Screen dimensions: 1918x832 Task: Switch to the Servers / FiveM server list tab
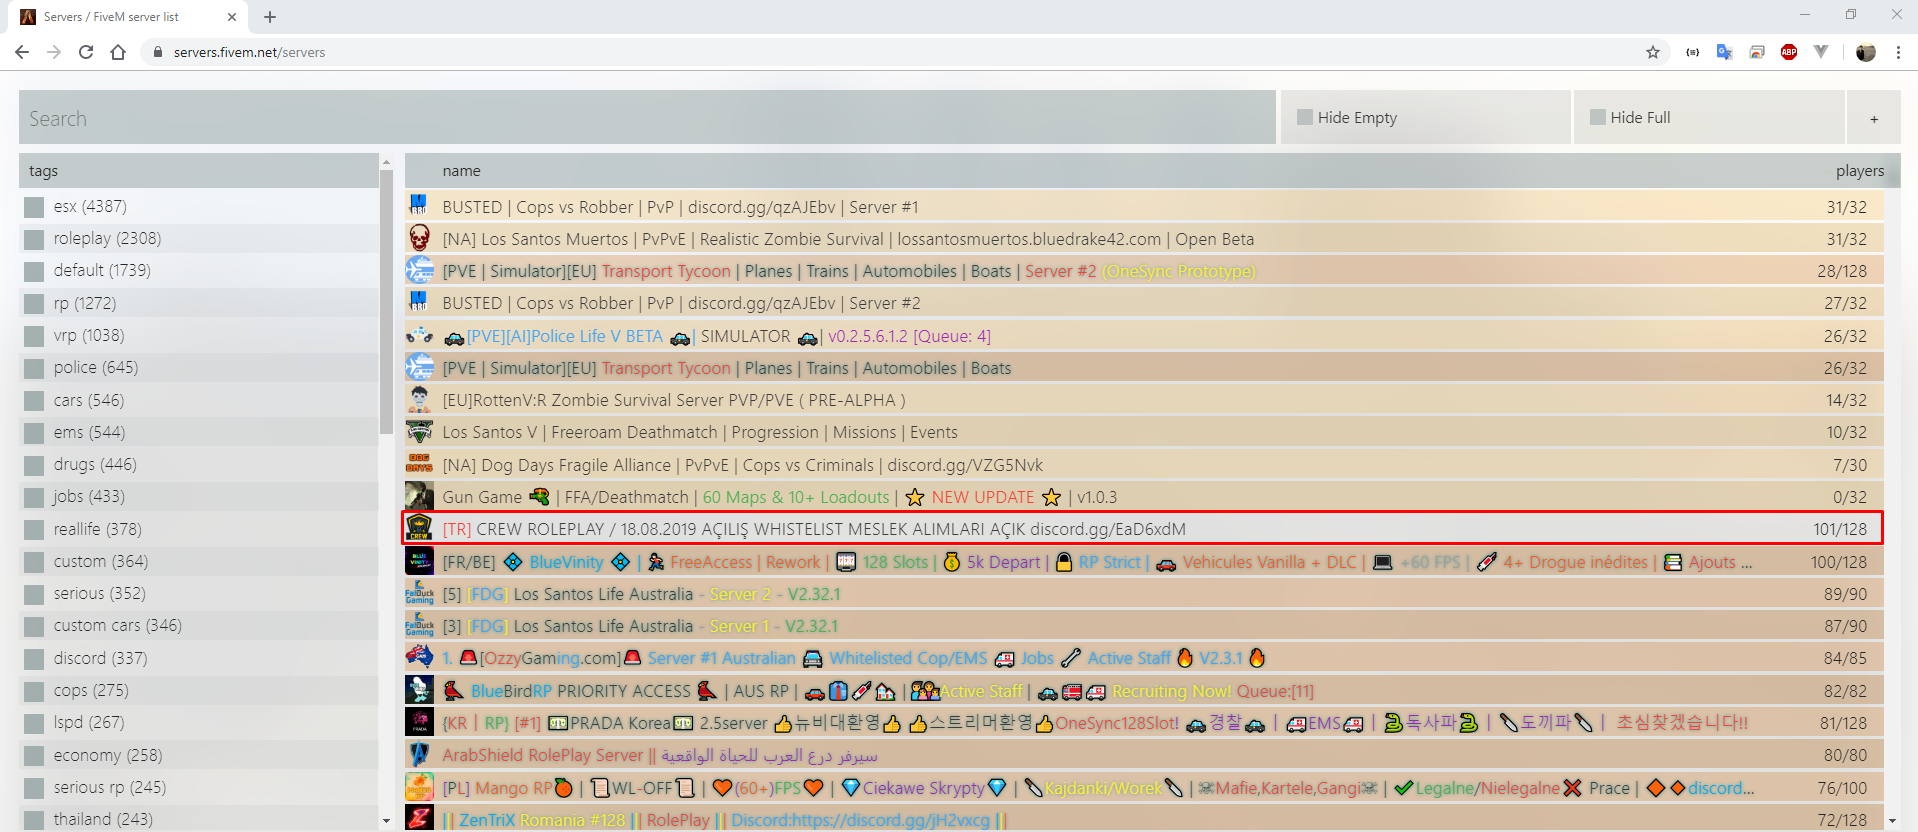(x=128, y=17)
